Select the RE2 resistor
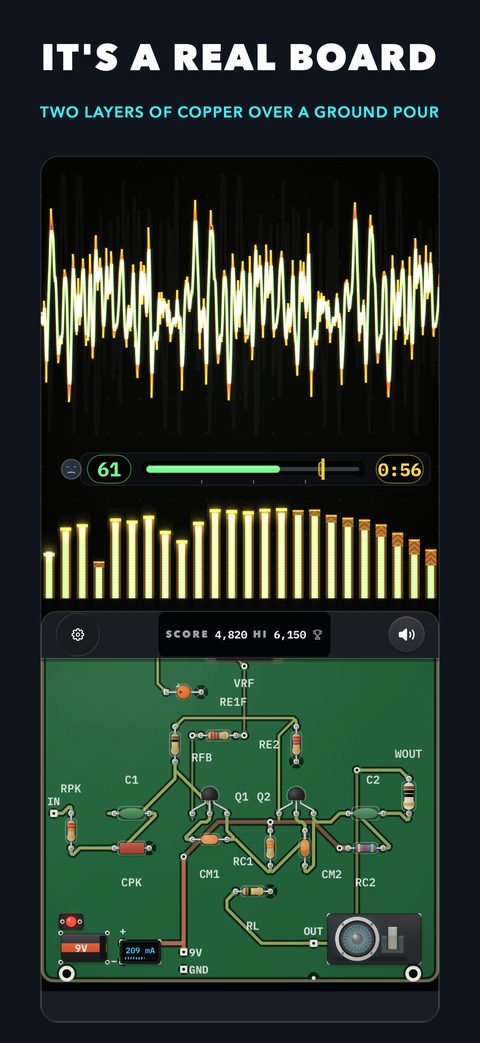Screen dimensions: 480x1043 click(x=296, y=742)
